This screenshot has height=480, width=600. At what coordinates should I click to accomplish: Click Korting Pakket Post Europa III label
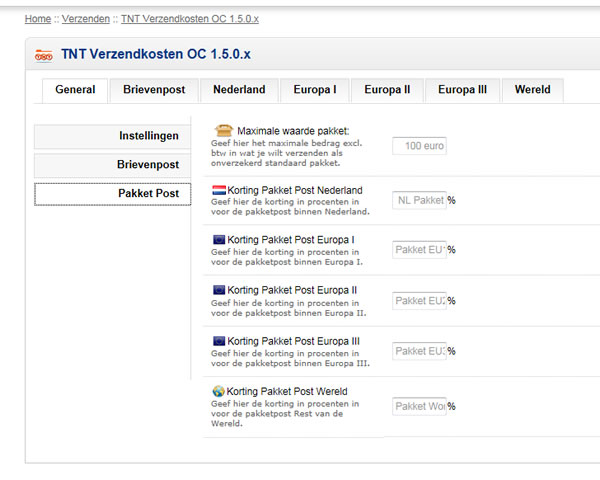293,341
